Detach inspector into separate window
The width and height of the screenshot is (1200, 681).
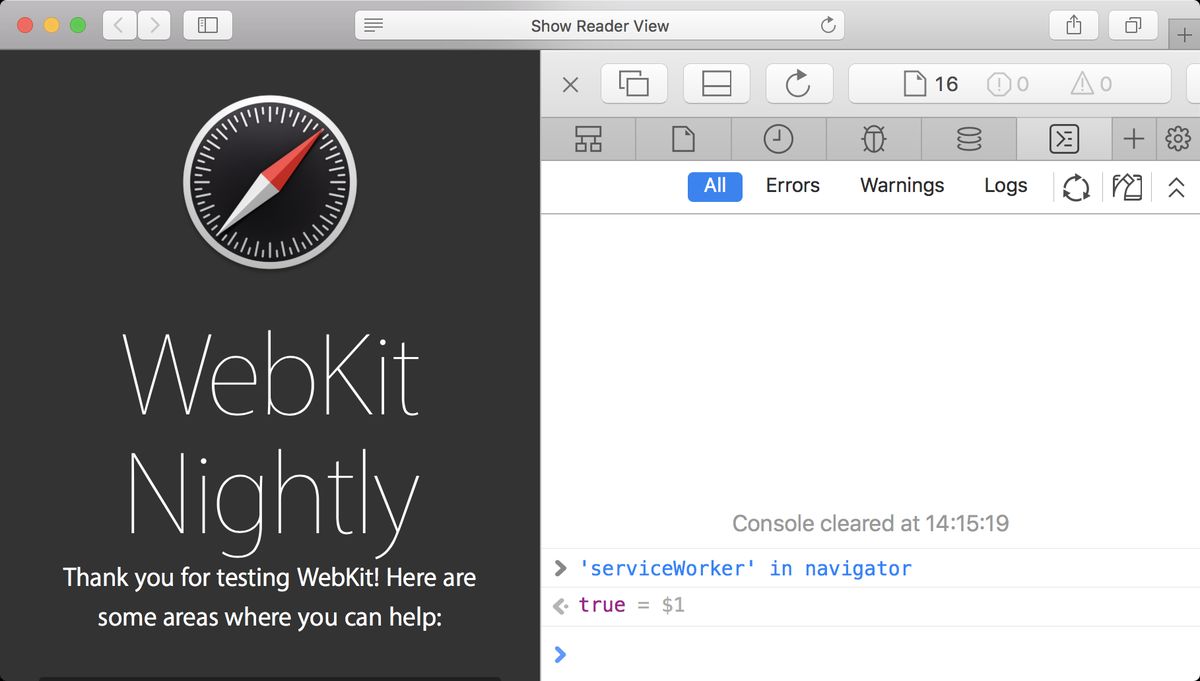(x=634, y=85)
